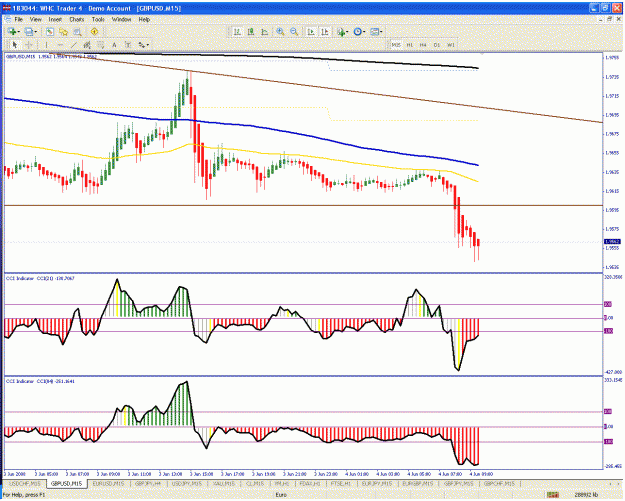The image size is (625, 501).
Task: Switch to the XAU,M15 chart tab
Action: (224, 483)
